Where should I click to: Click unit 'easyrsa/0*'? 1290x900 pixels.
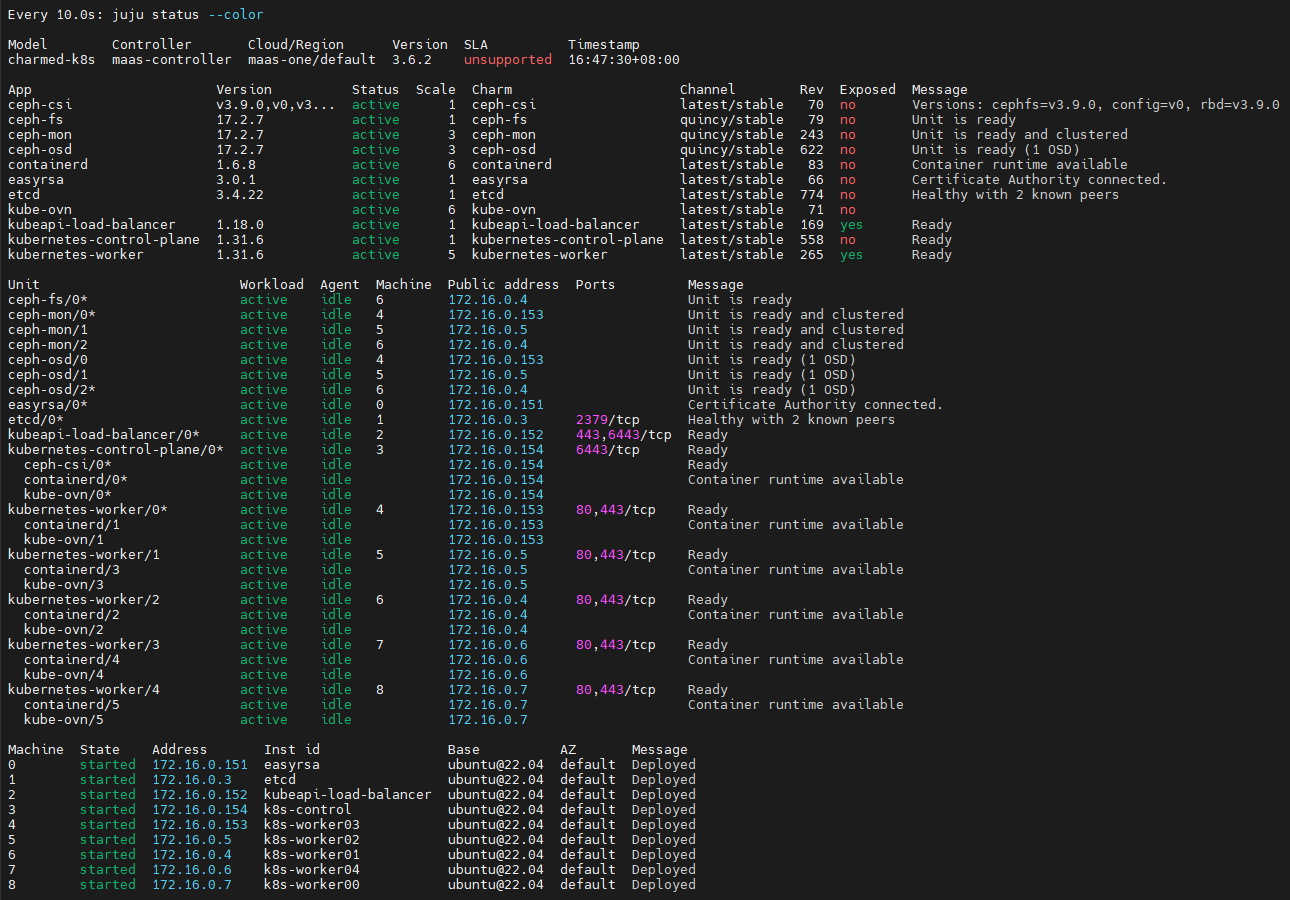click(48, 405)
